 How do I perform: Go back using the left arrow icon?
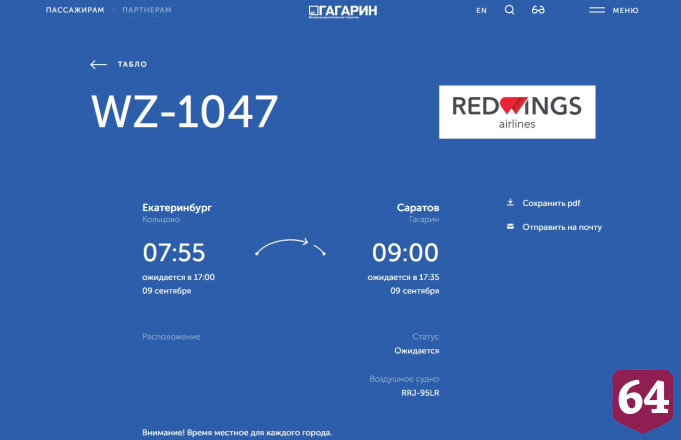[99, 65]
